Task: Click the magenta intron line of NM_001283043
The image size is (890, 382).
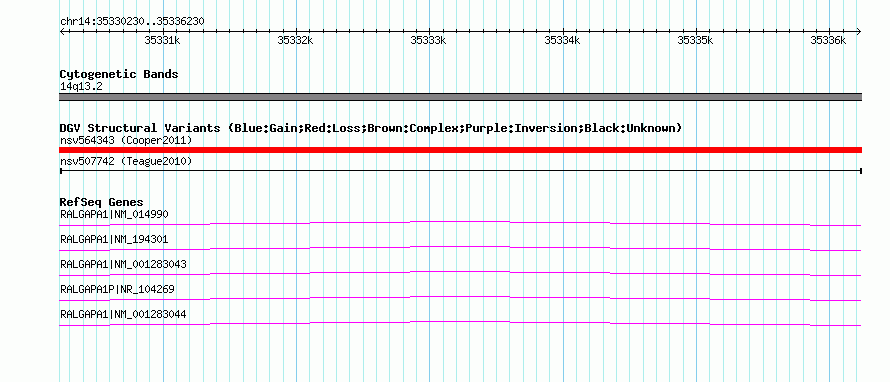Action: click(x=460, y=273)
